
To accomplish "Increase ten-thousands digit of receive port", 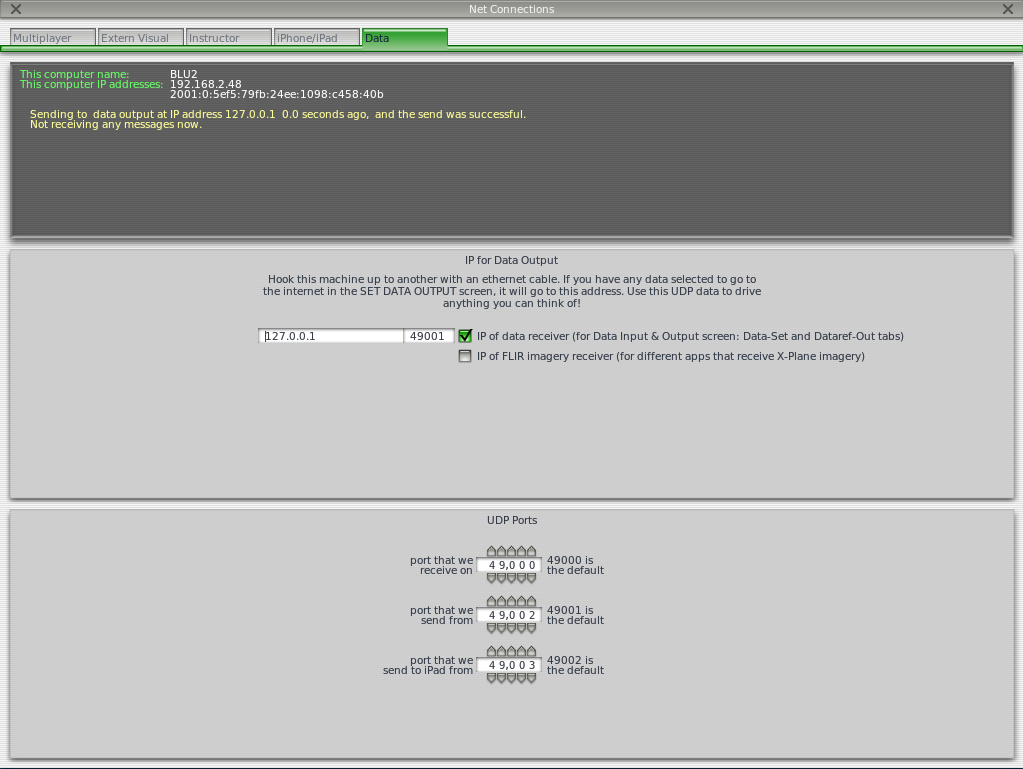I will [x=491, y=552].
